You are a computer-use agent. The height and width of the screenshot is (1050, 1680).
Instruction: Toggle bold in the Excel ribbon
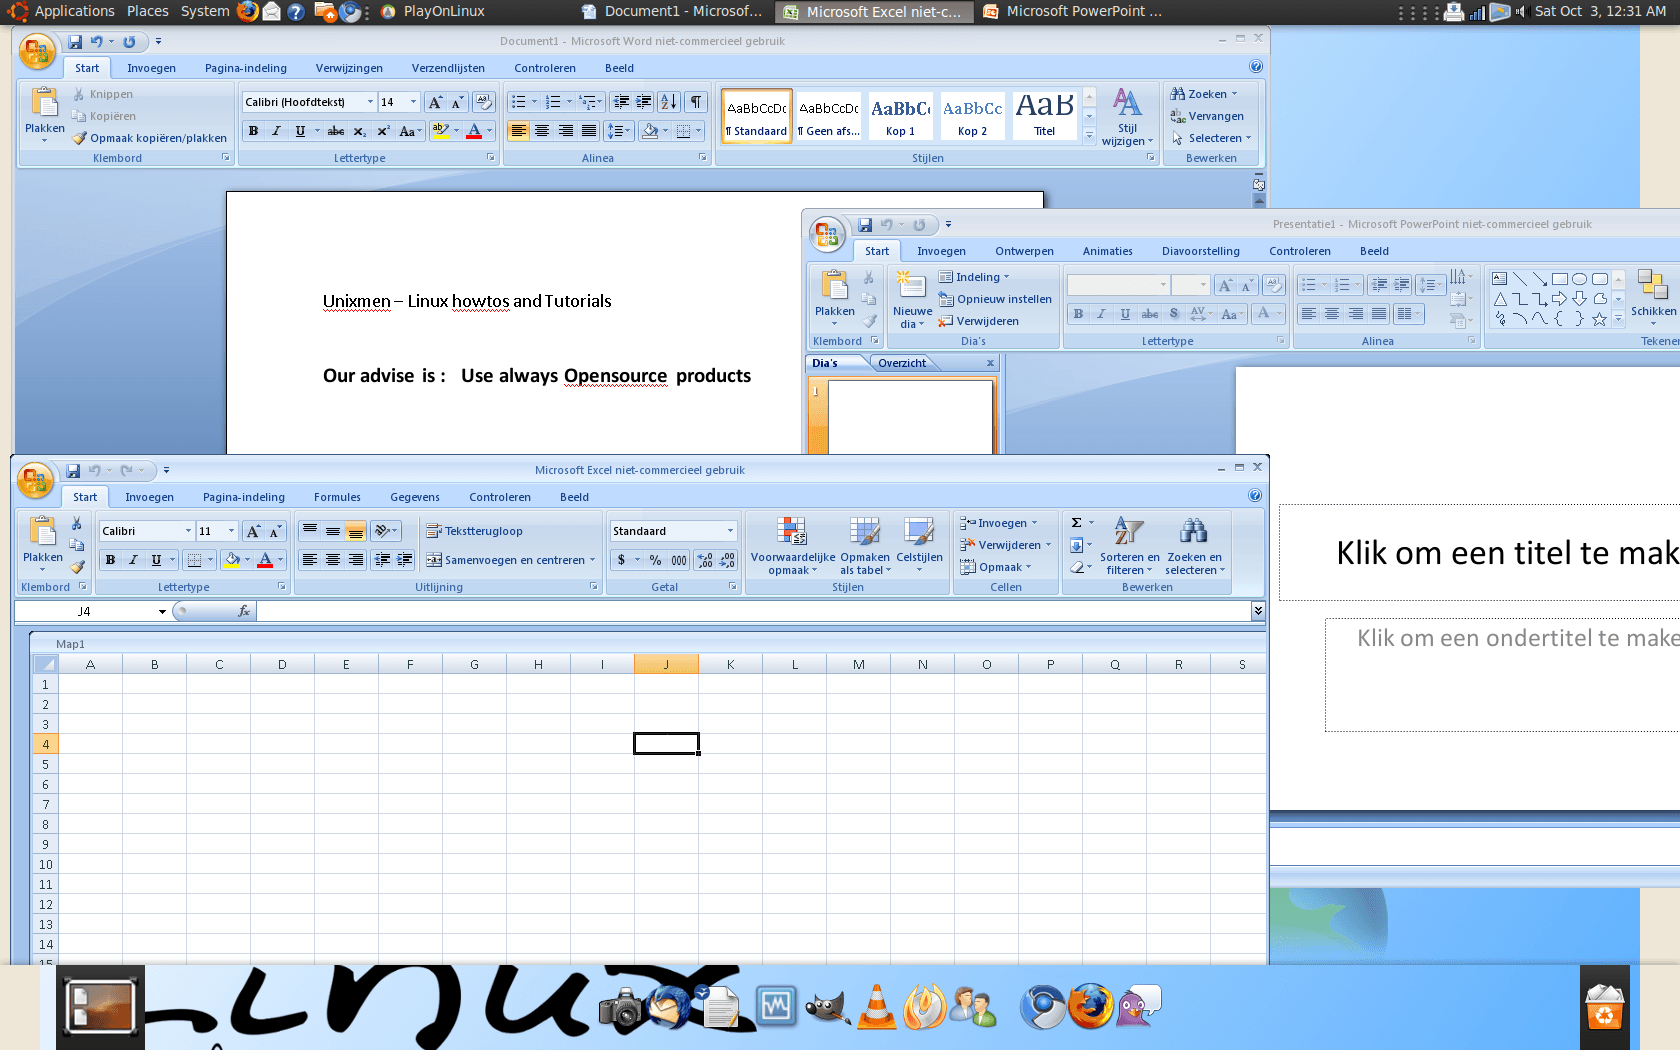click(x=110, y=560)
